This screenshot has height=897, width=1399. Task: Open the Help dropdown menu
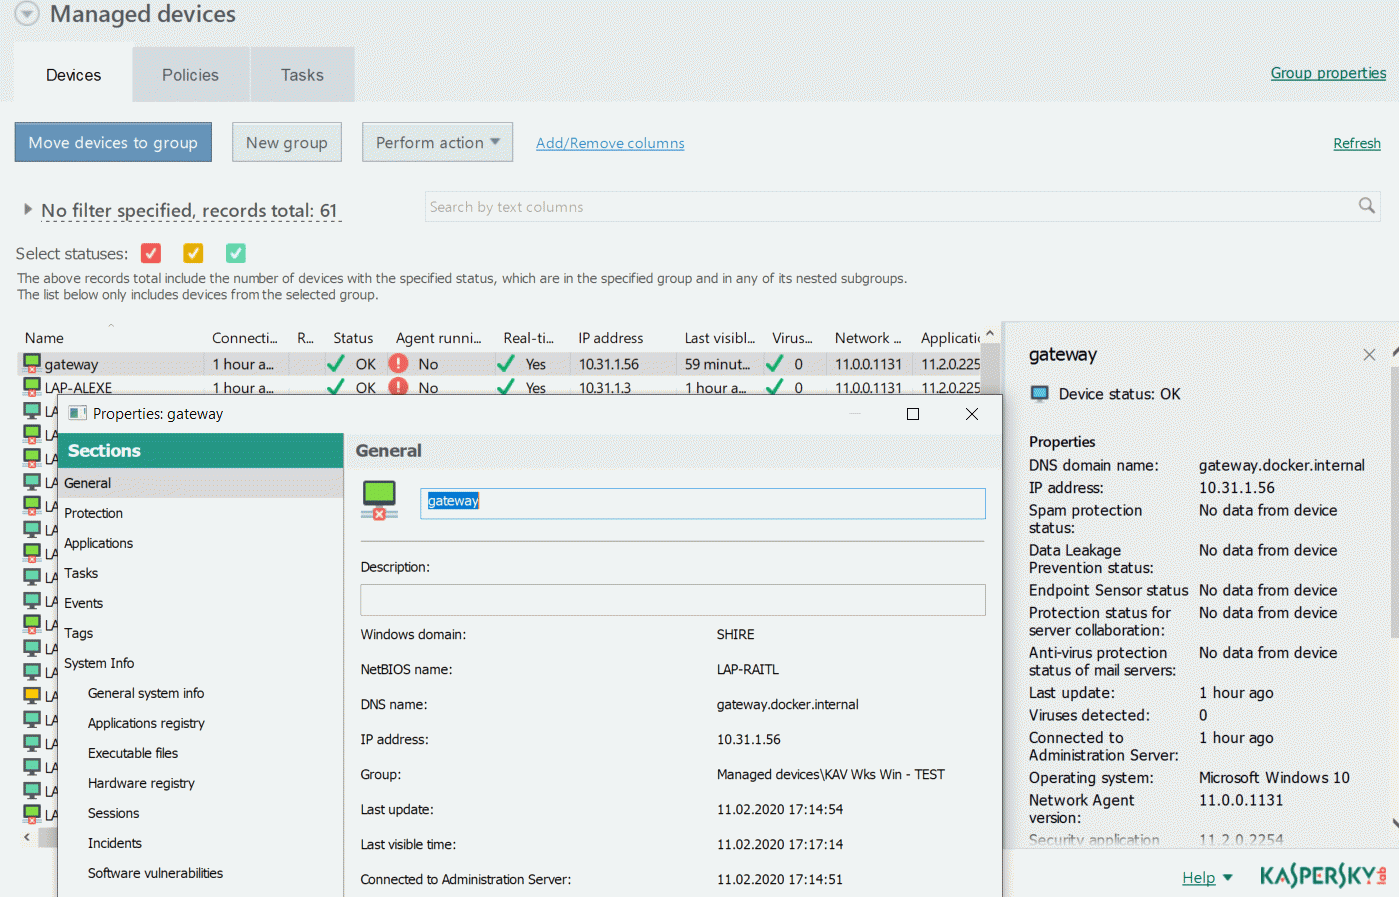coord(1207,877)
